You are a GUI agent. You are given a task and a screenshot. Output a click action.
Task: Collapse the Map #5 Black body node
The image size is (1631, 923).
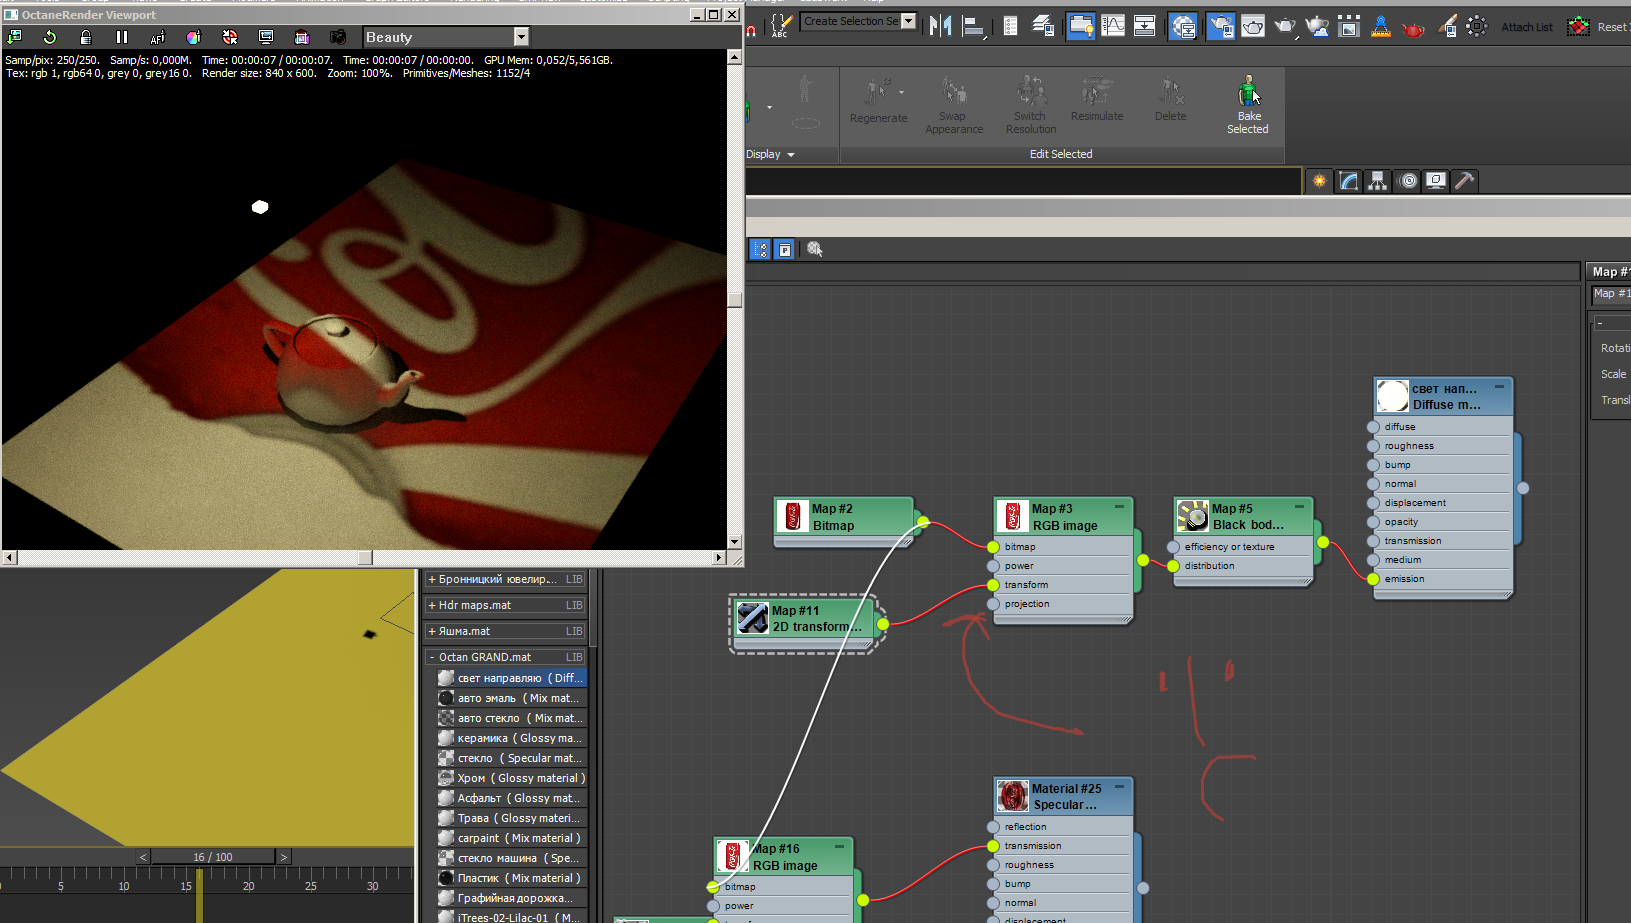click(1300, 507)
